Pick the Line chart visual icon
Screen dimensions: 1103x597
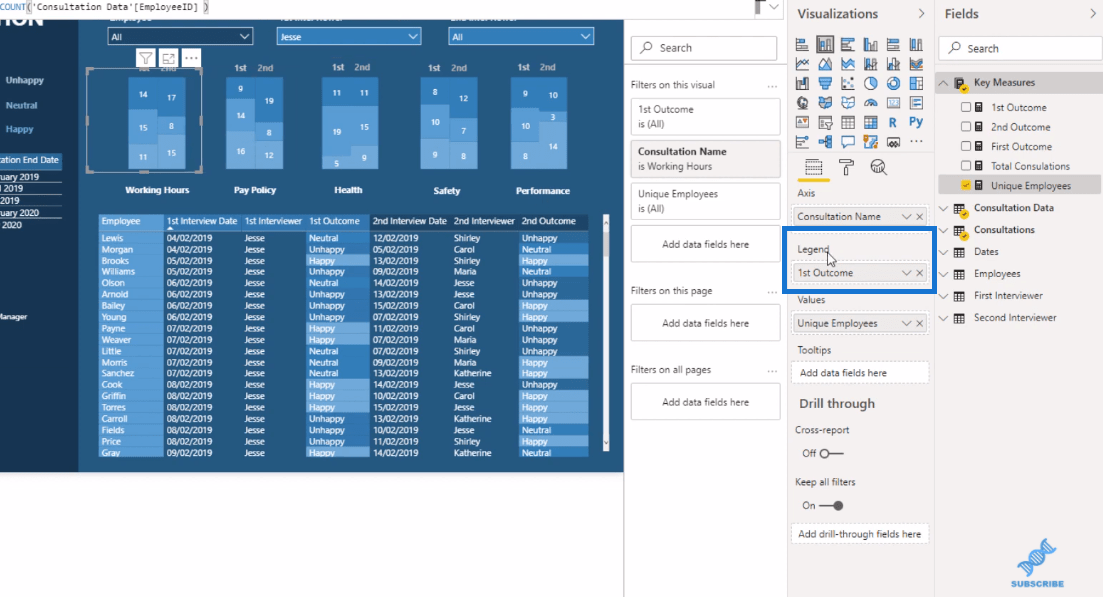[802, 64]
